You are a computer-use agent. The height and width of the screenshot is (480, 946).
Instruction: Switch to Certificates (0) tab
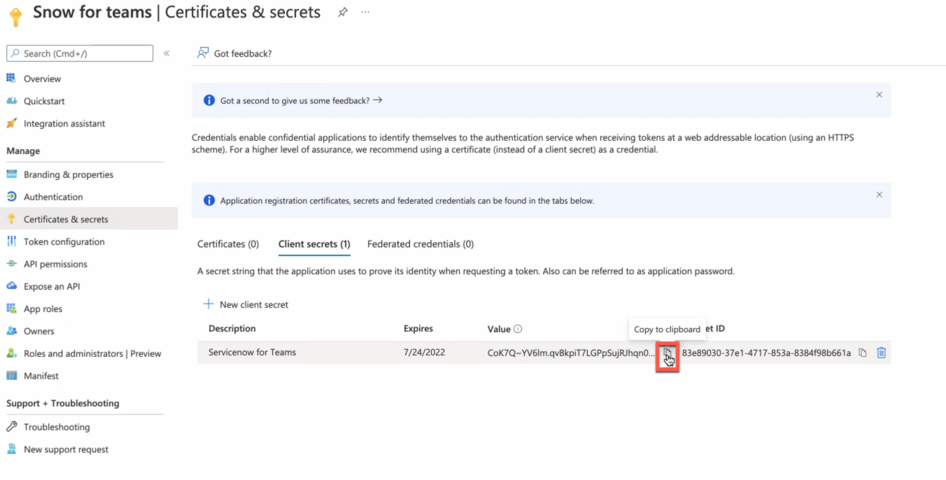pos(228,244)
